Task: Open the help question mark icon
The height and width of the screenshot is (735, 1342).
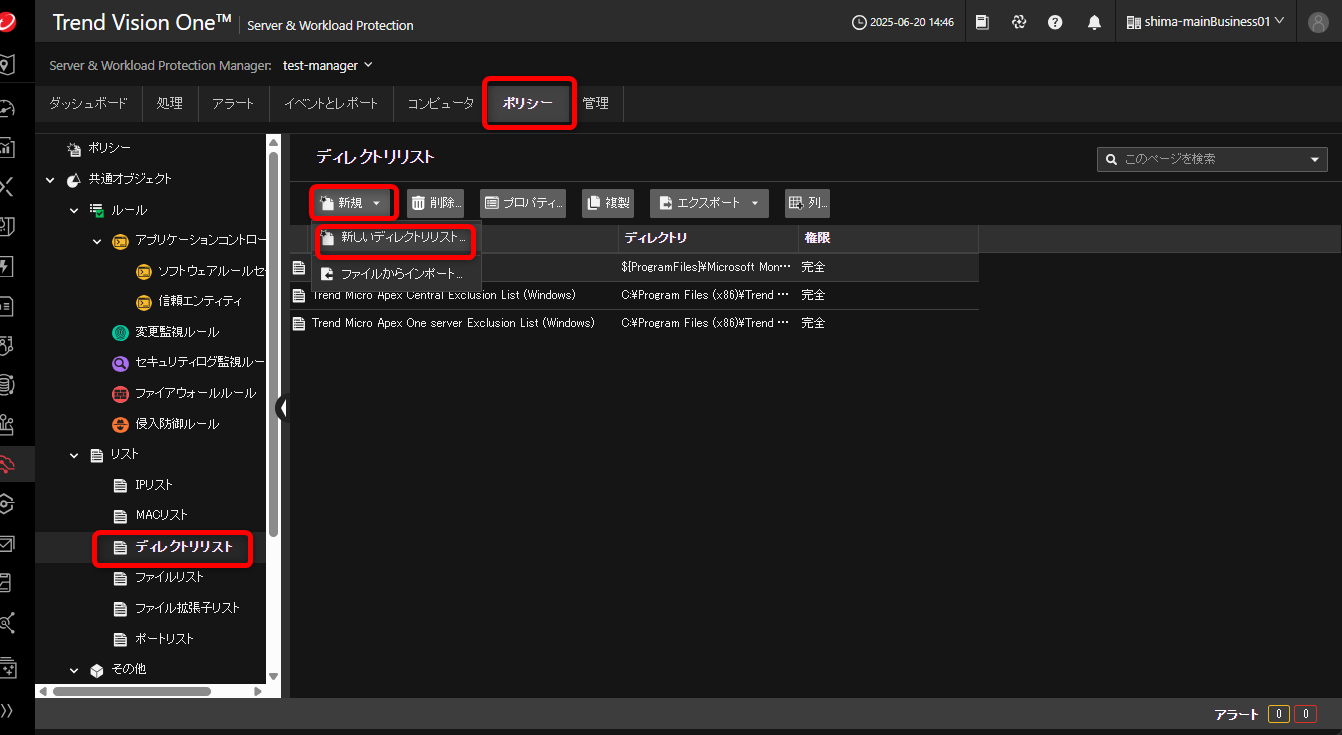Action: [x=1055, y=22]
